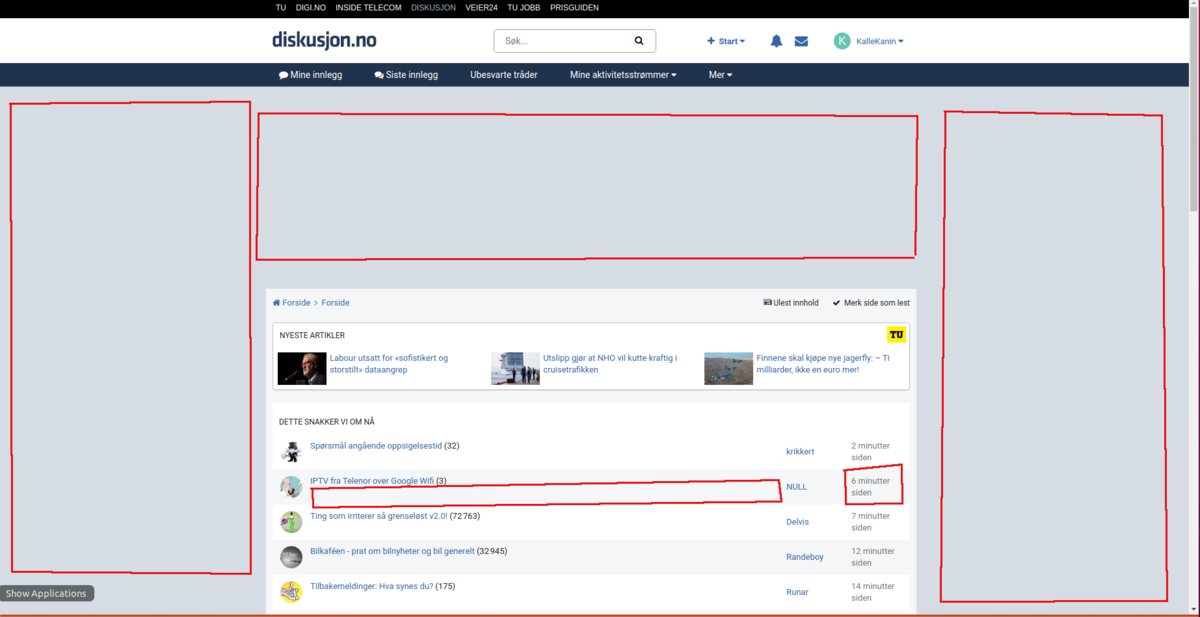Viewport: 1200px width, 617px height.
Task: Click Ulest innhold link
Action: point(791,302)
